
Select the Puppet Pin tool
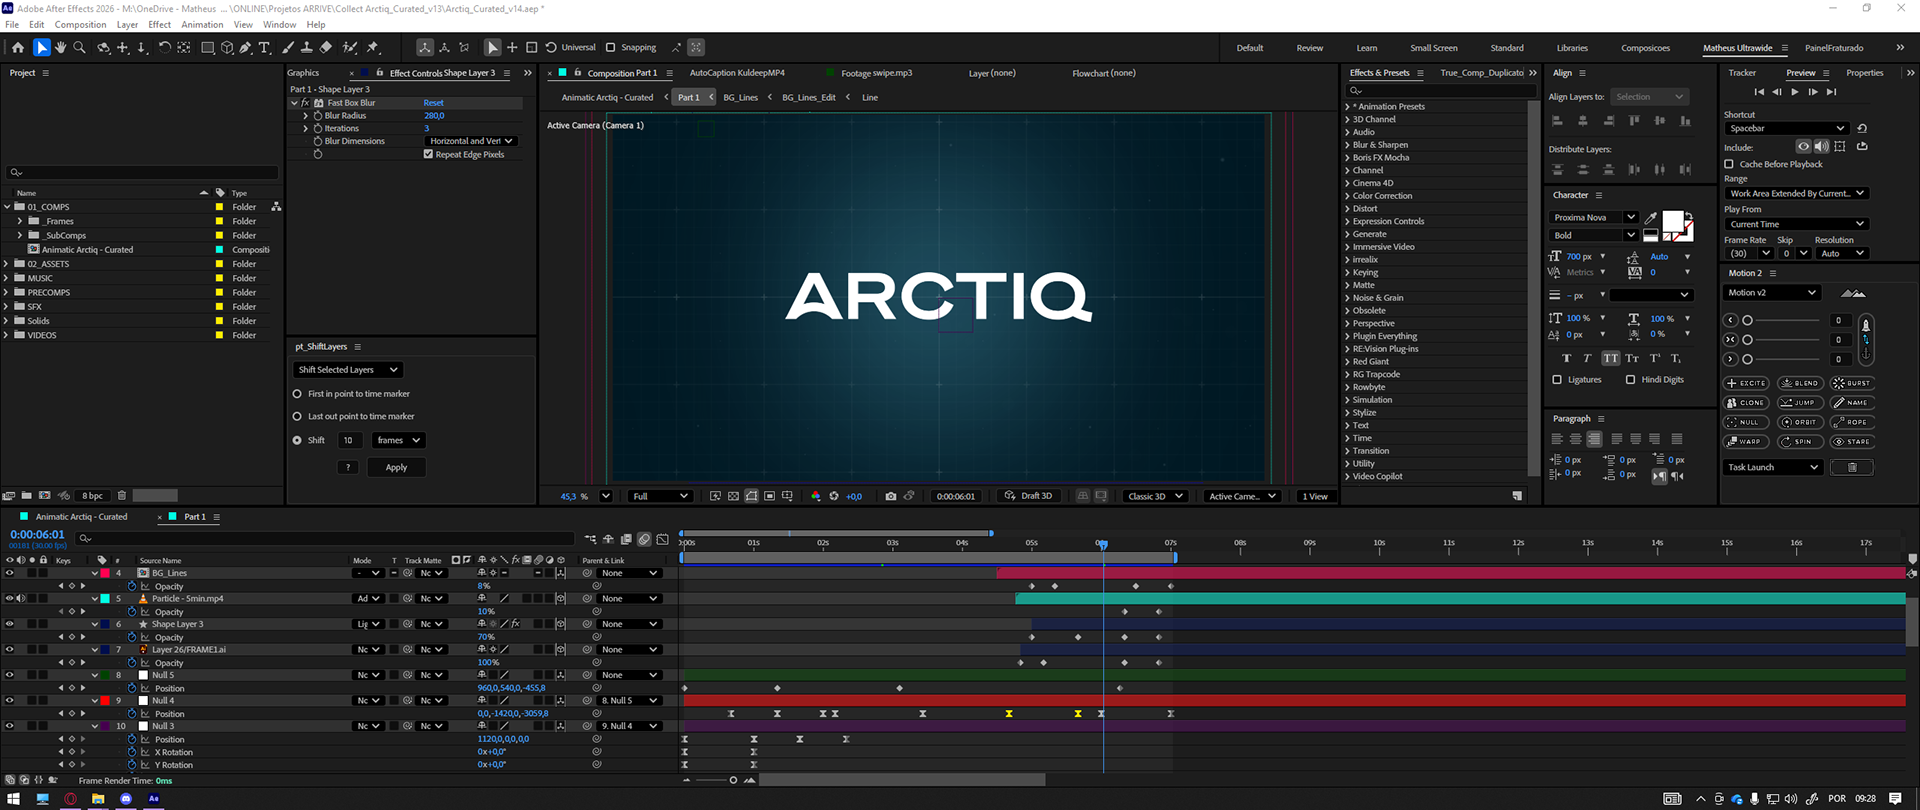click(x=373, y=47)
